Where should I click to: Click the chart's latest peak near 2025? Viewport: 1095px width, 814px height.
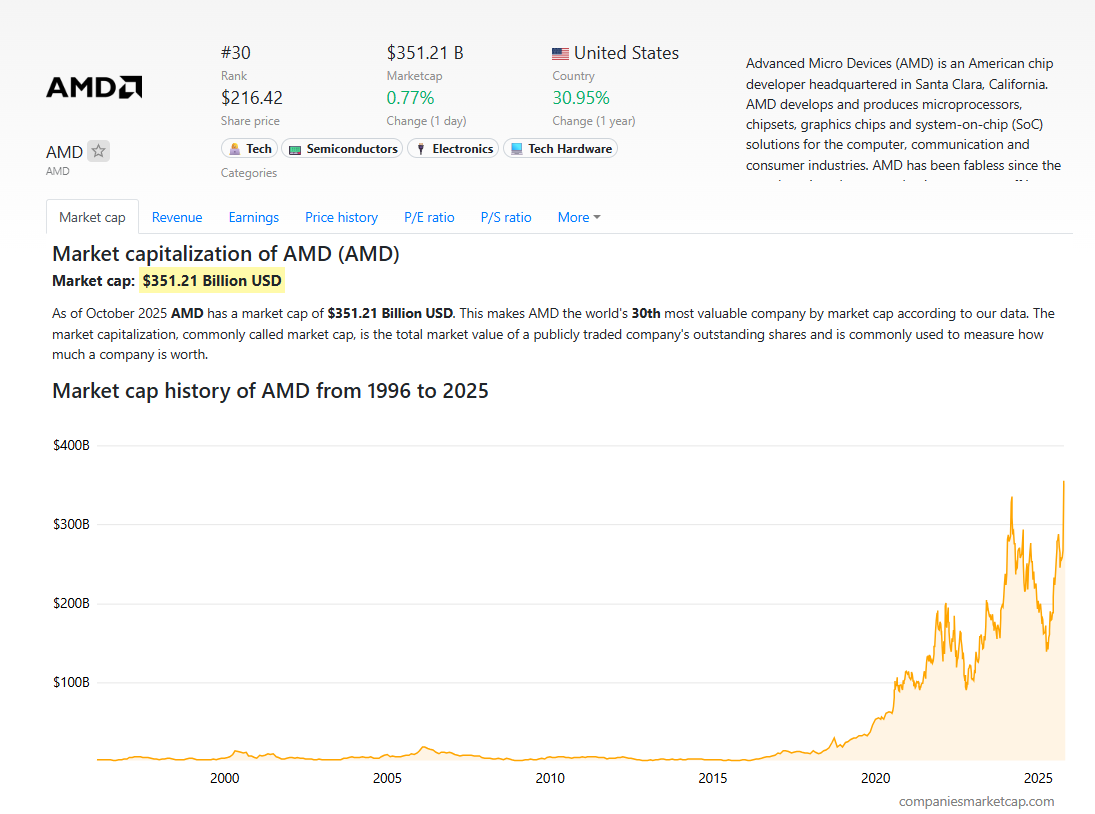(1063, 482)
